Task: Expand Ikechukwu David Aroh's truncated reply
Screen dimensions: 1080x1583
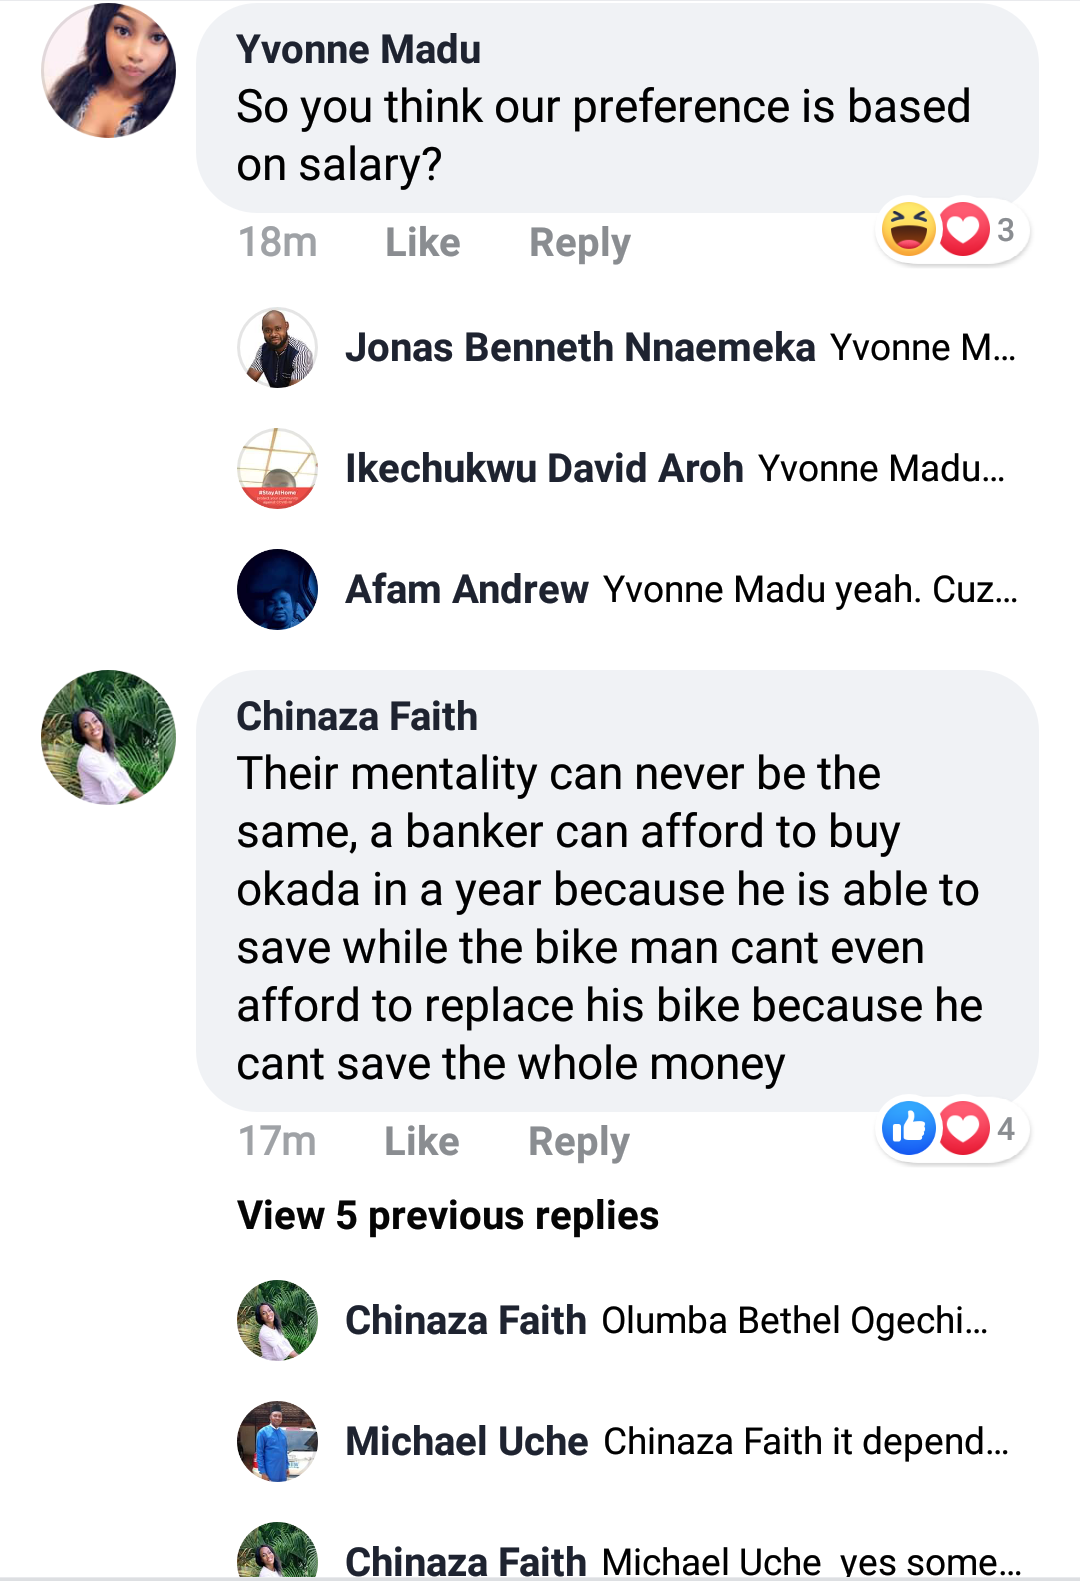Action: (881, 469)
